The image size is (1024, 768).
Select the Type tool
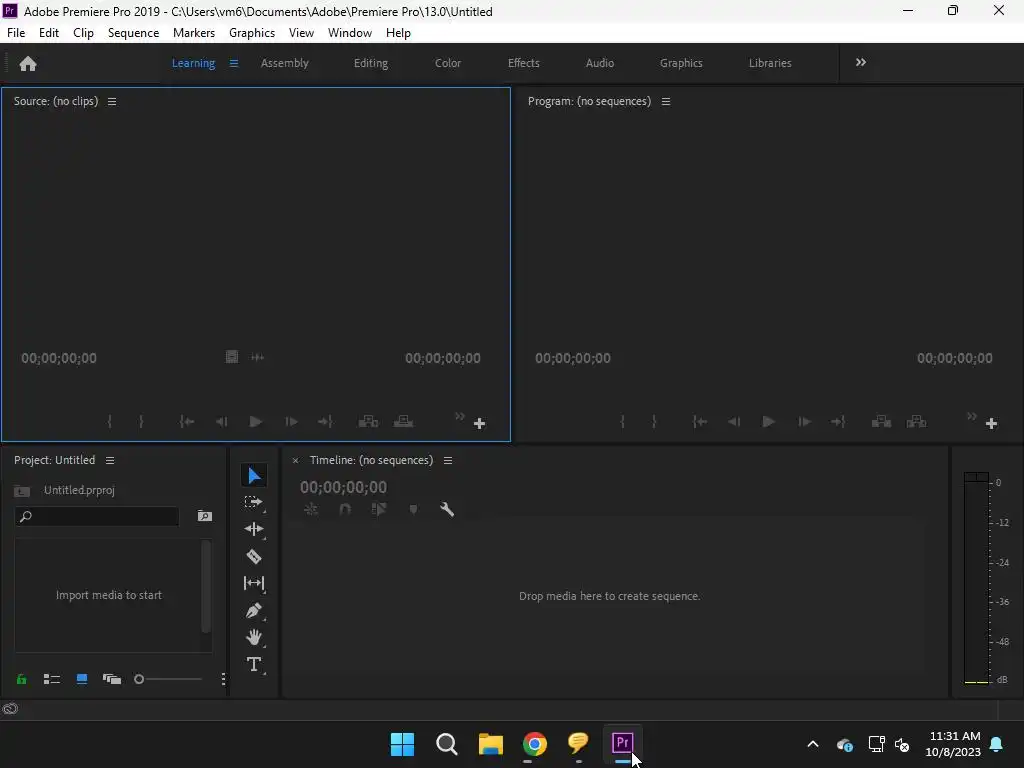click(253, 665)
